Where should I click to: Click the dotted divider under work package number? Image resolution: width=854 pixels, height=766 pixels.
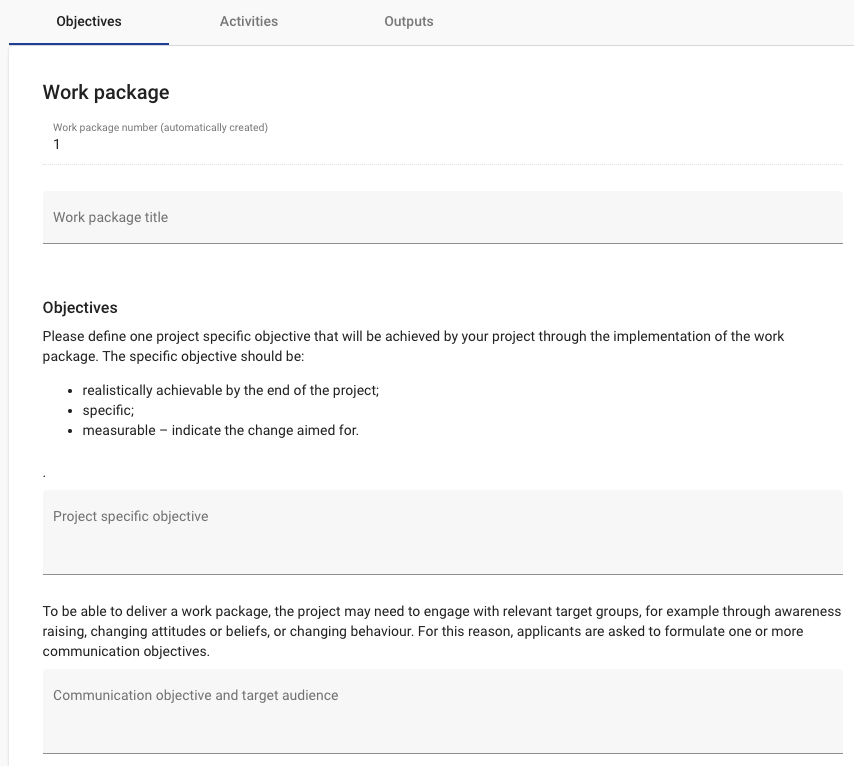(x=442, y=164)
